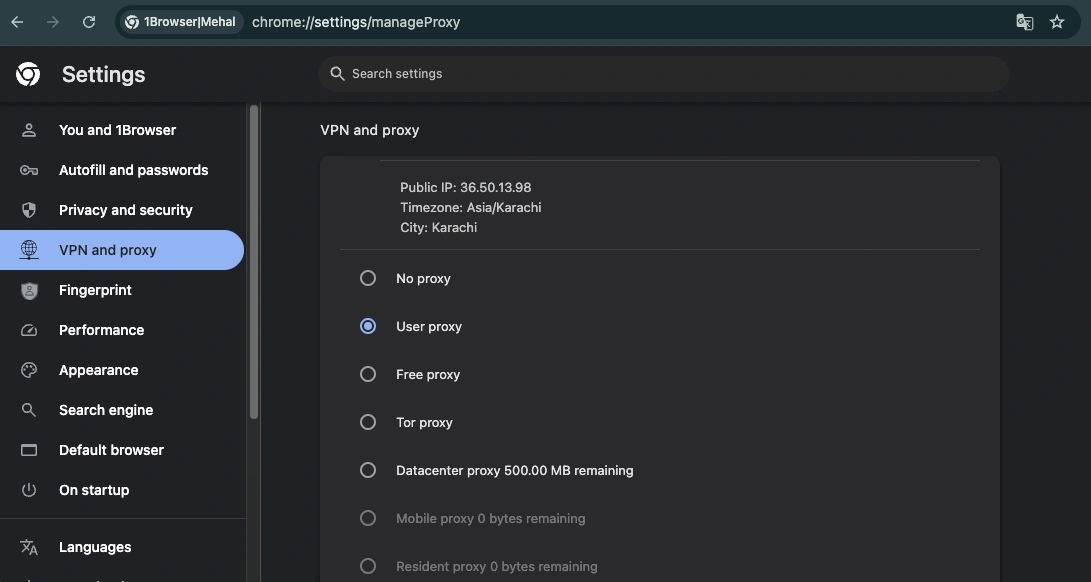Open Privacy and security settings
The width and height of the screenshot is (1091, 582).
[x=125, y=210]
